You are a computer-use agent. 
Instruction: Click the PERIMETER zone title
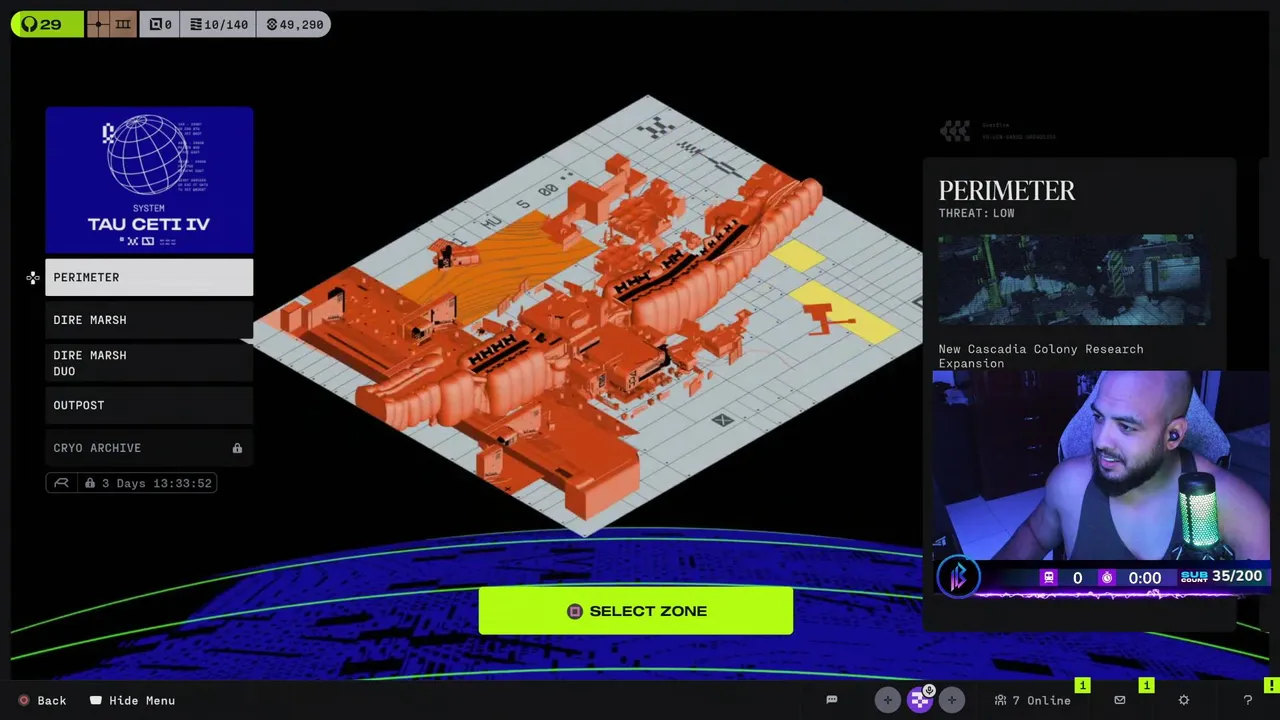pos(1007,191)
